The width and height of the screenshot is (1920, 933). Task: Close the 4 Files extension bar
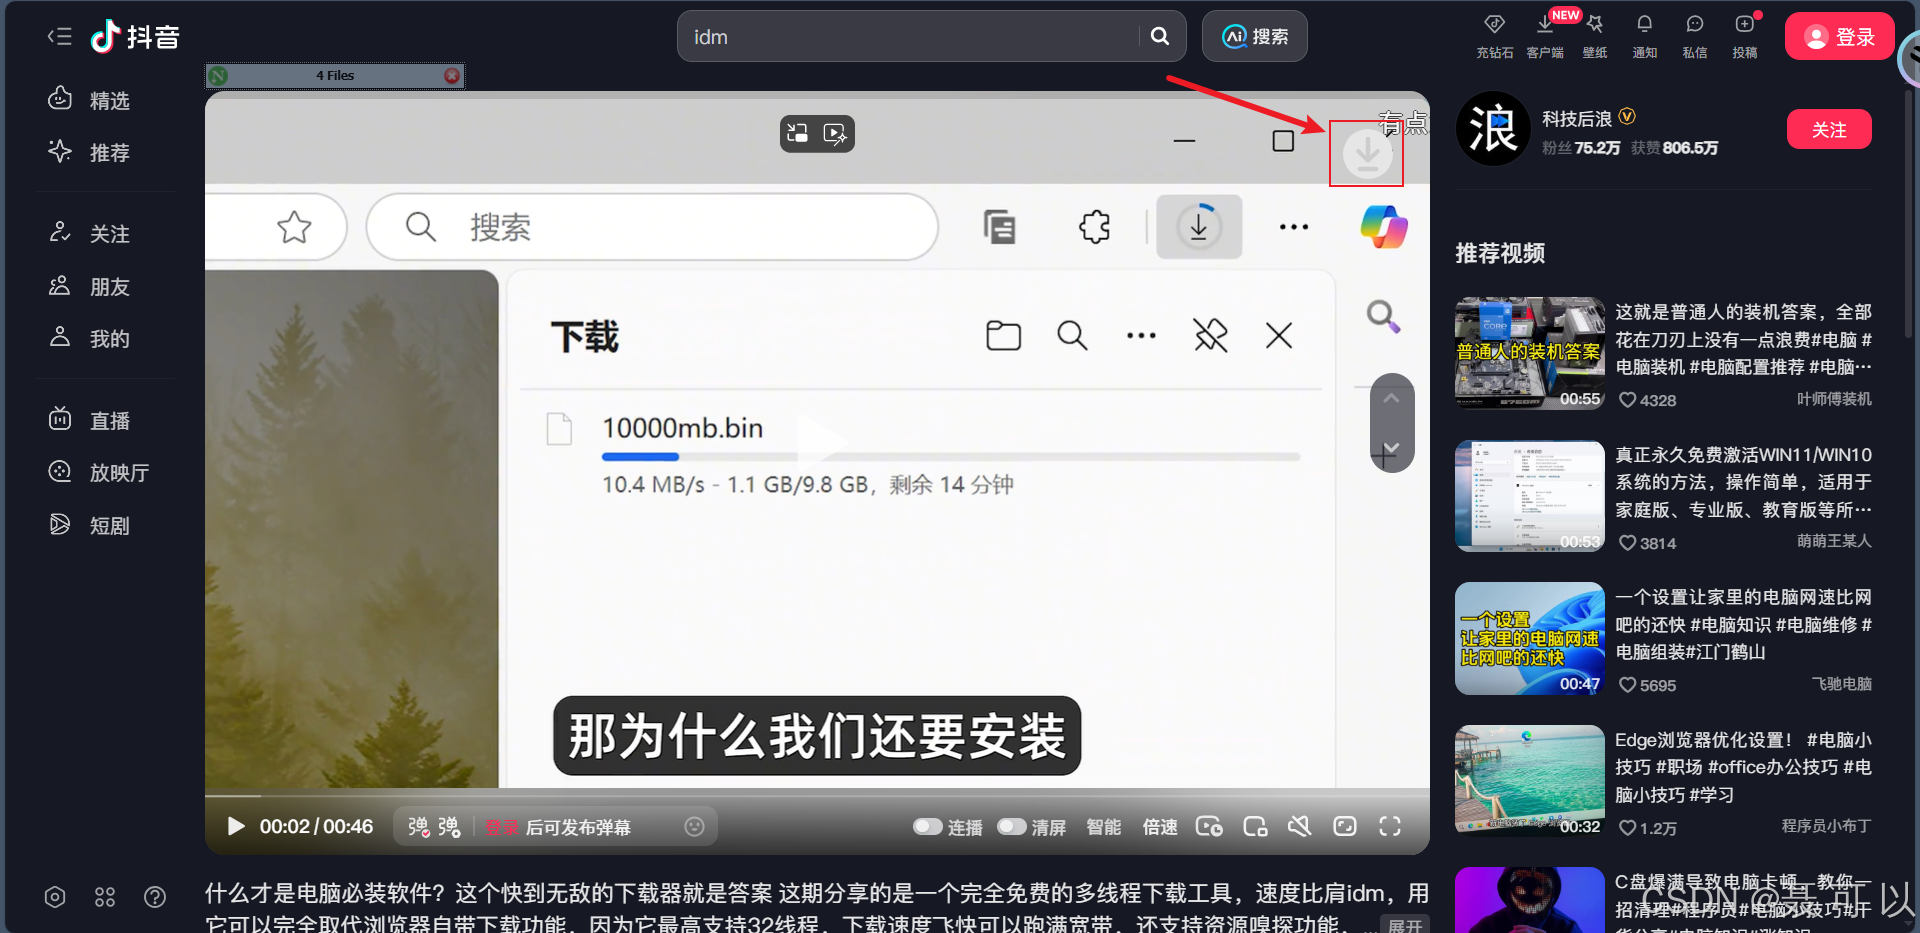click(x=452, y=75)
